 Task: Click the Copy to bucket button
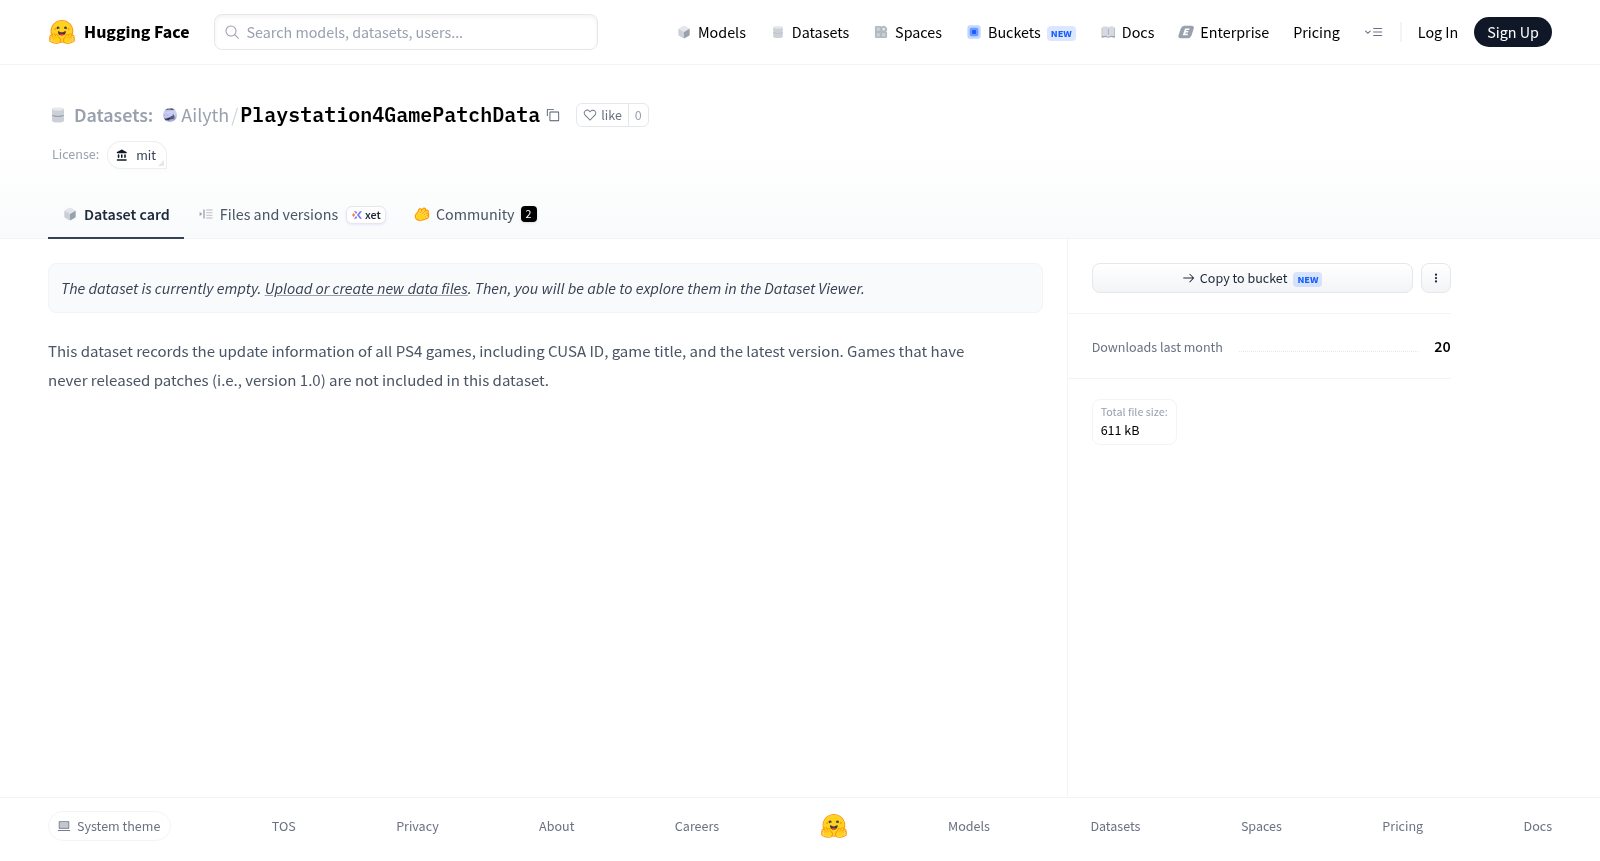[x=1252, y=278]
